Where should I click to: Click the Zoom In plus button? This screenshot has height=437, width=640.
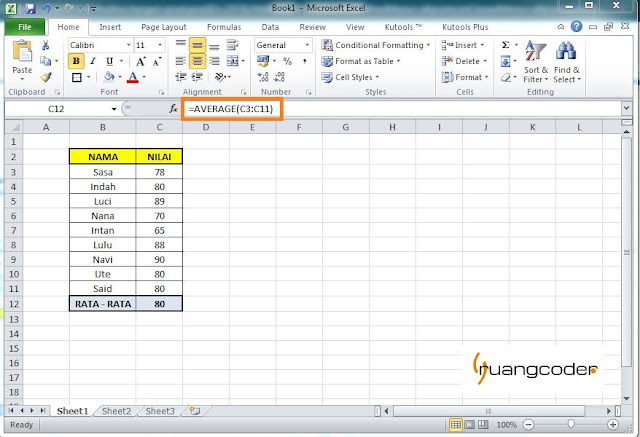pos(613,425)
